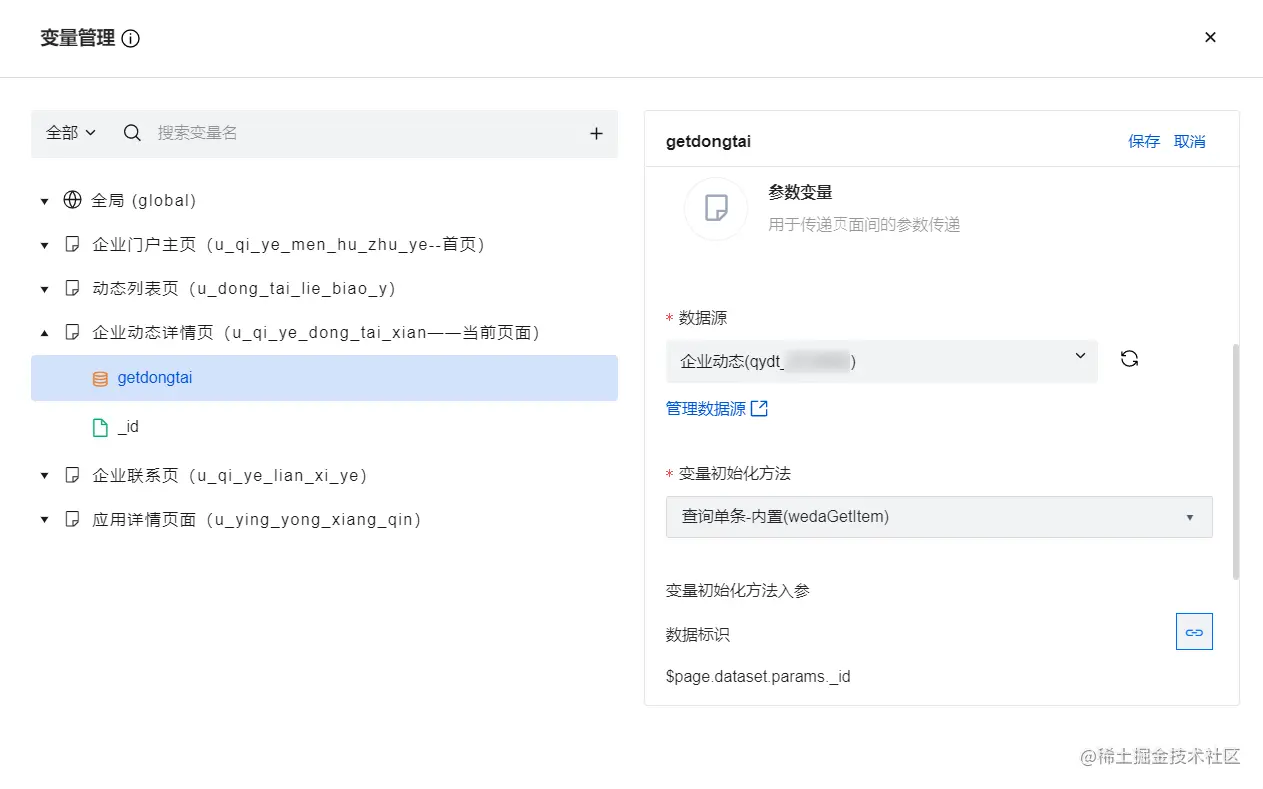1263x789 pixels.
Task: Open the 数据源 dropdown 企业动态
Action: pos(881,361)
